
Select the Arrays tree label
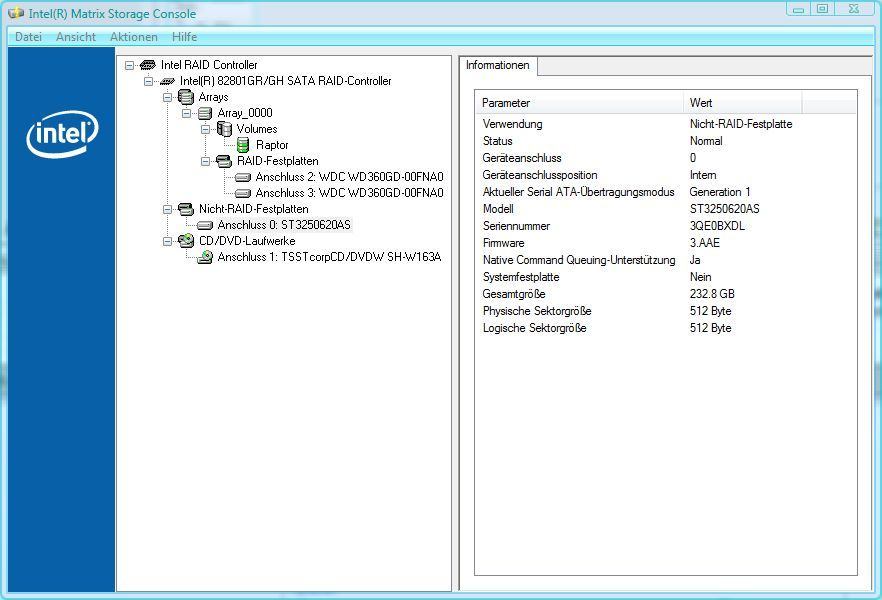coord(214,97)
